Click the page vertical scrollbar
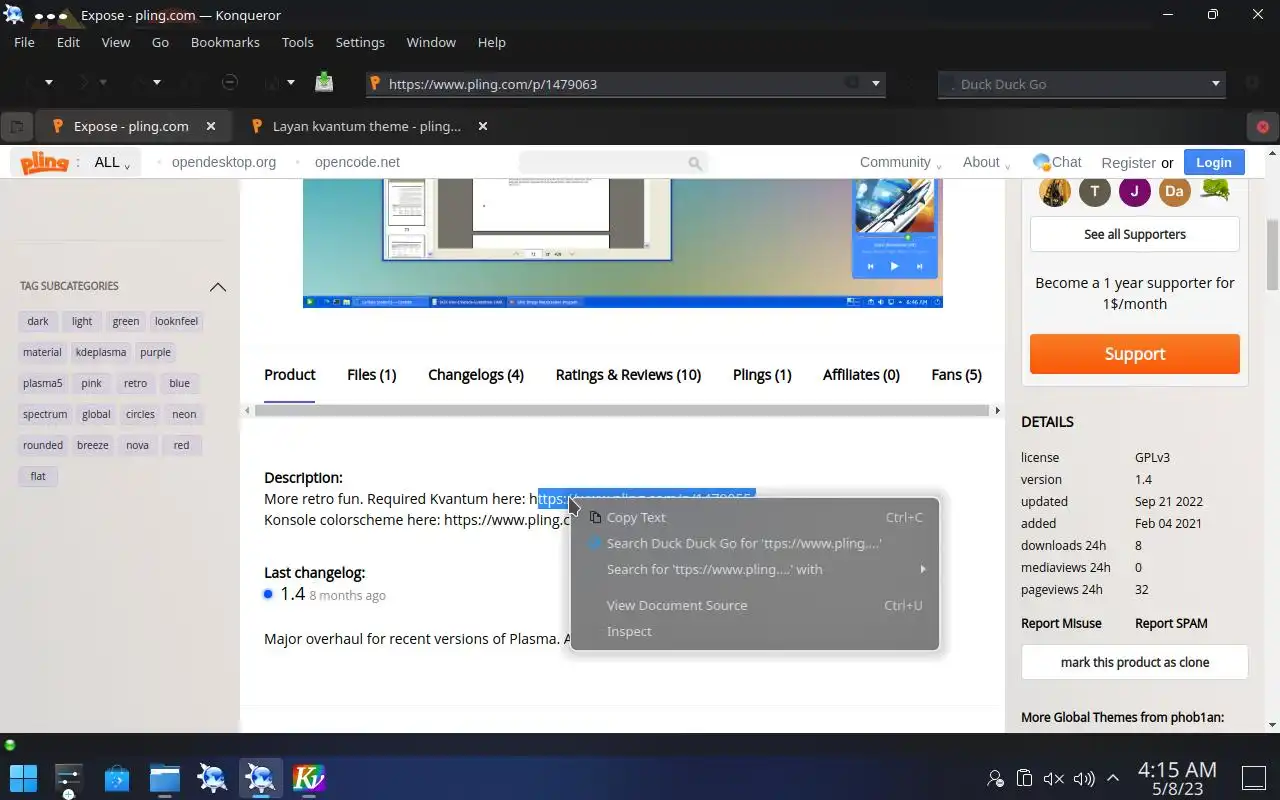 click(1272, 255)
